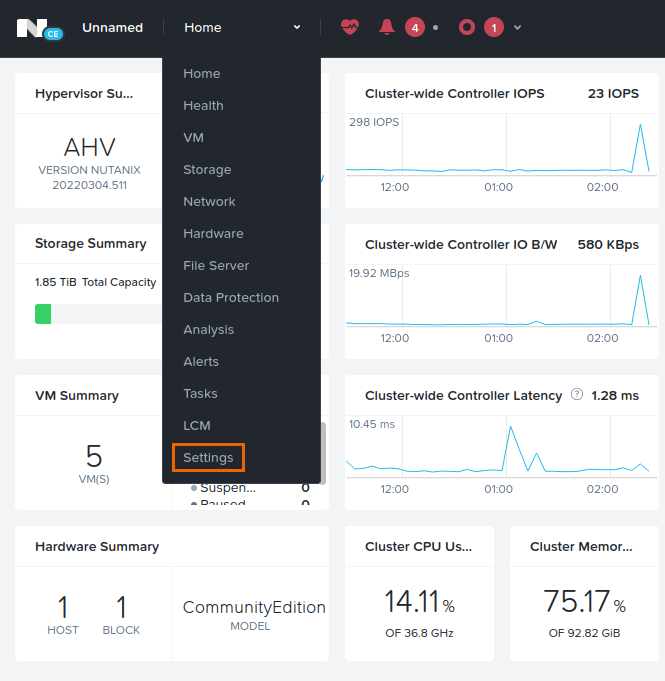Click the Nutanix CE logo
Screen dimensions: 665x681
[x=39, y=28]
